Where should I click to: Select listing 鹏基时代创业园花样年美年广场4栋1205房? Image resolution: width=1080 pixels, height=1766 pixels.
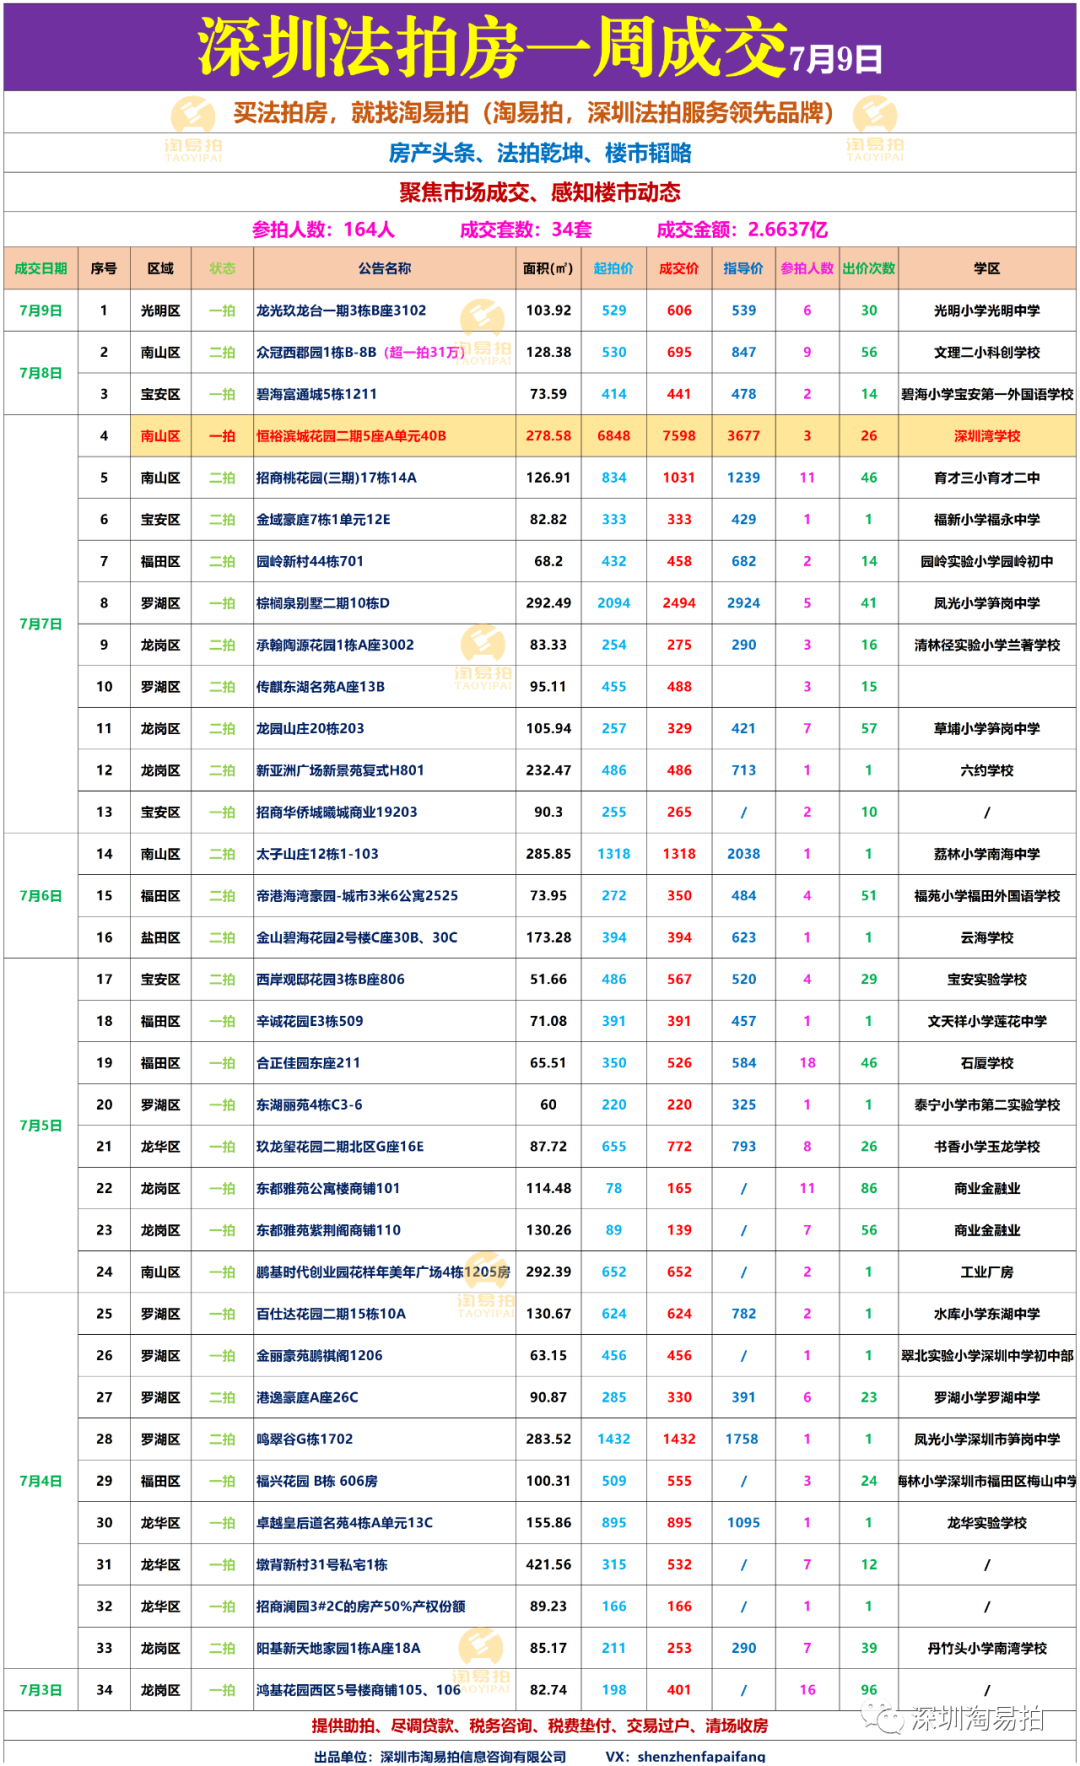tap(383, 1272)
